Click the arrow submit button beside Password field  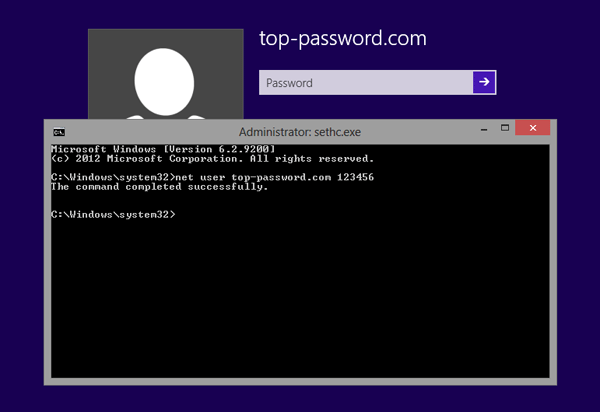pyautogui.click(x=484, y=82)
